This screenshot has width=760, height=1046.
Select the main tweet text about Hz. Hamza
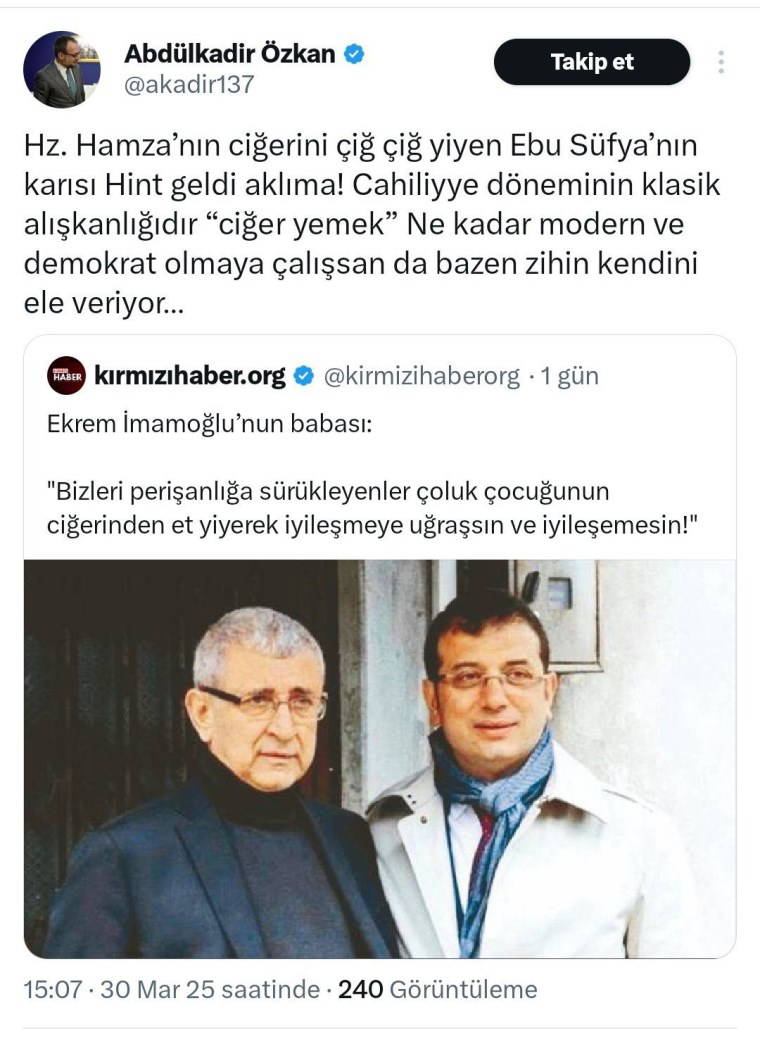(372, 224)
